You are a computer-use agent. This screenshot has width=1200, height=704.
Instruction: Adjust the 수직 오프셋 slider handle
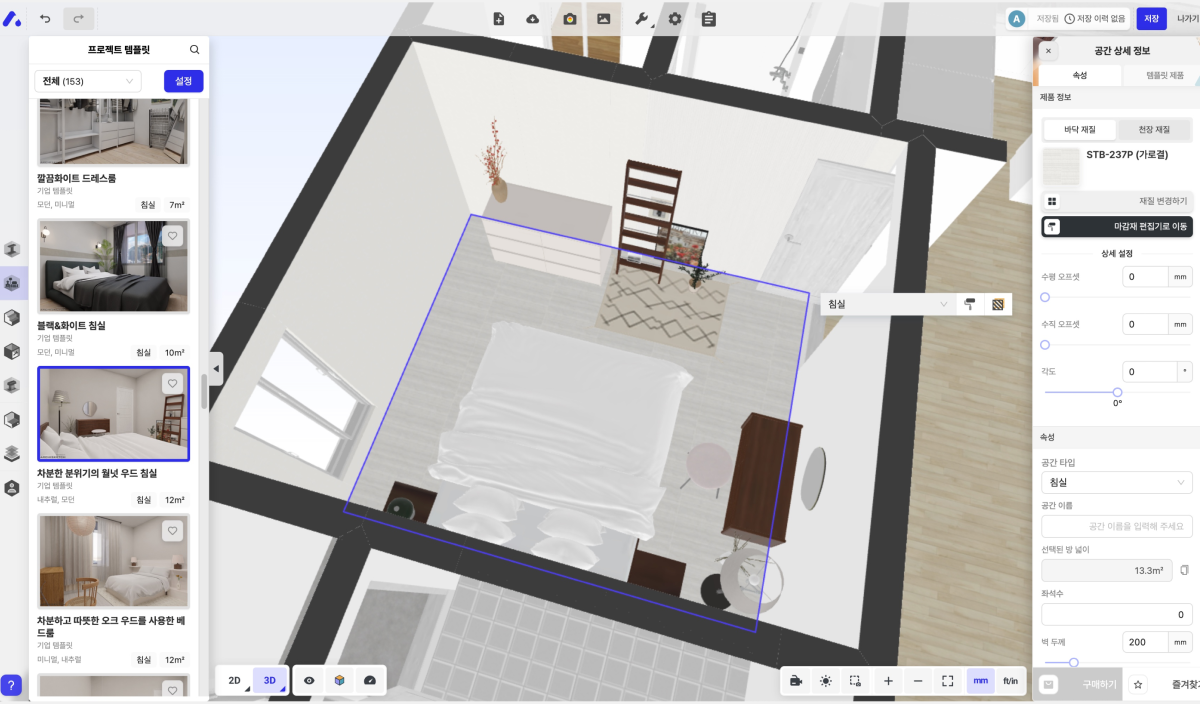(1045, 344)
